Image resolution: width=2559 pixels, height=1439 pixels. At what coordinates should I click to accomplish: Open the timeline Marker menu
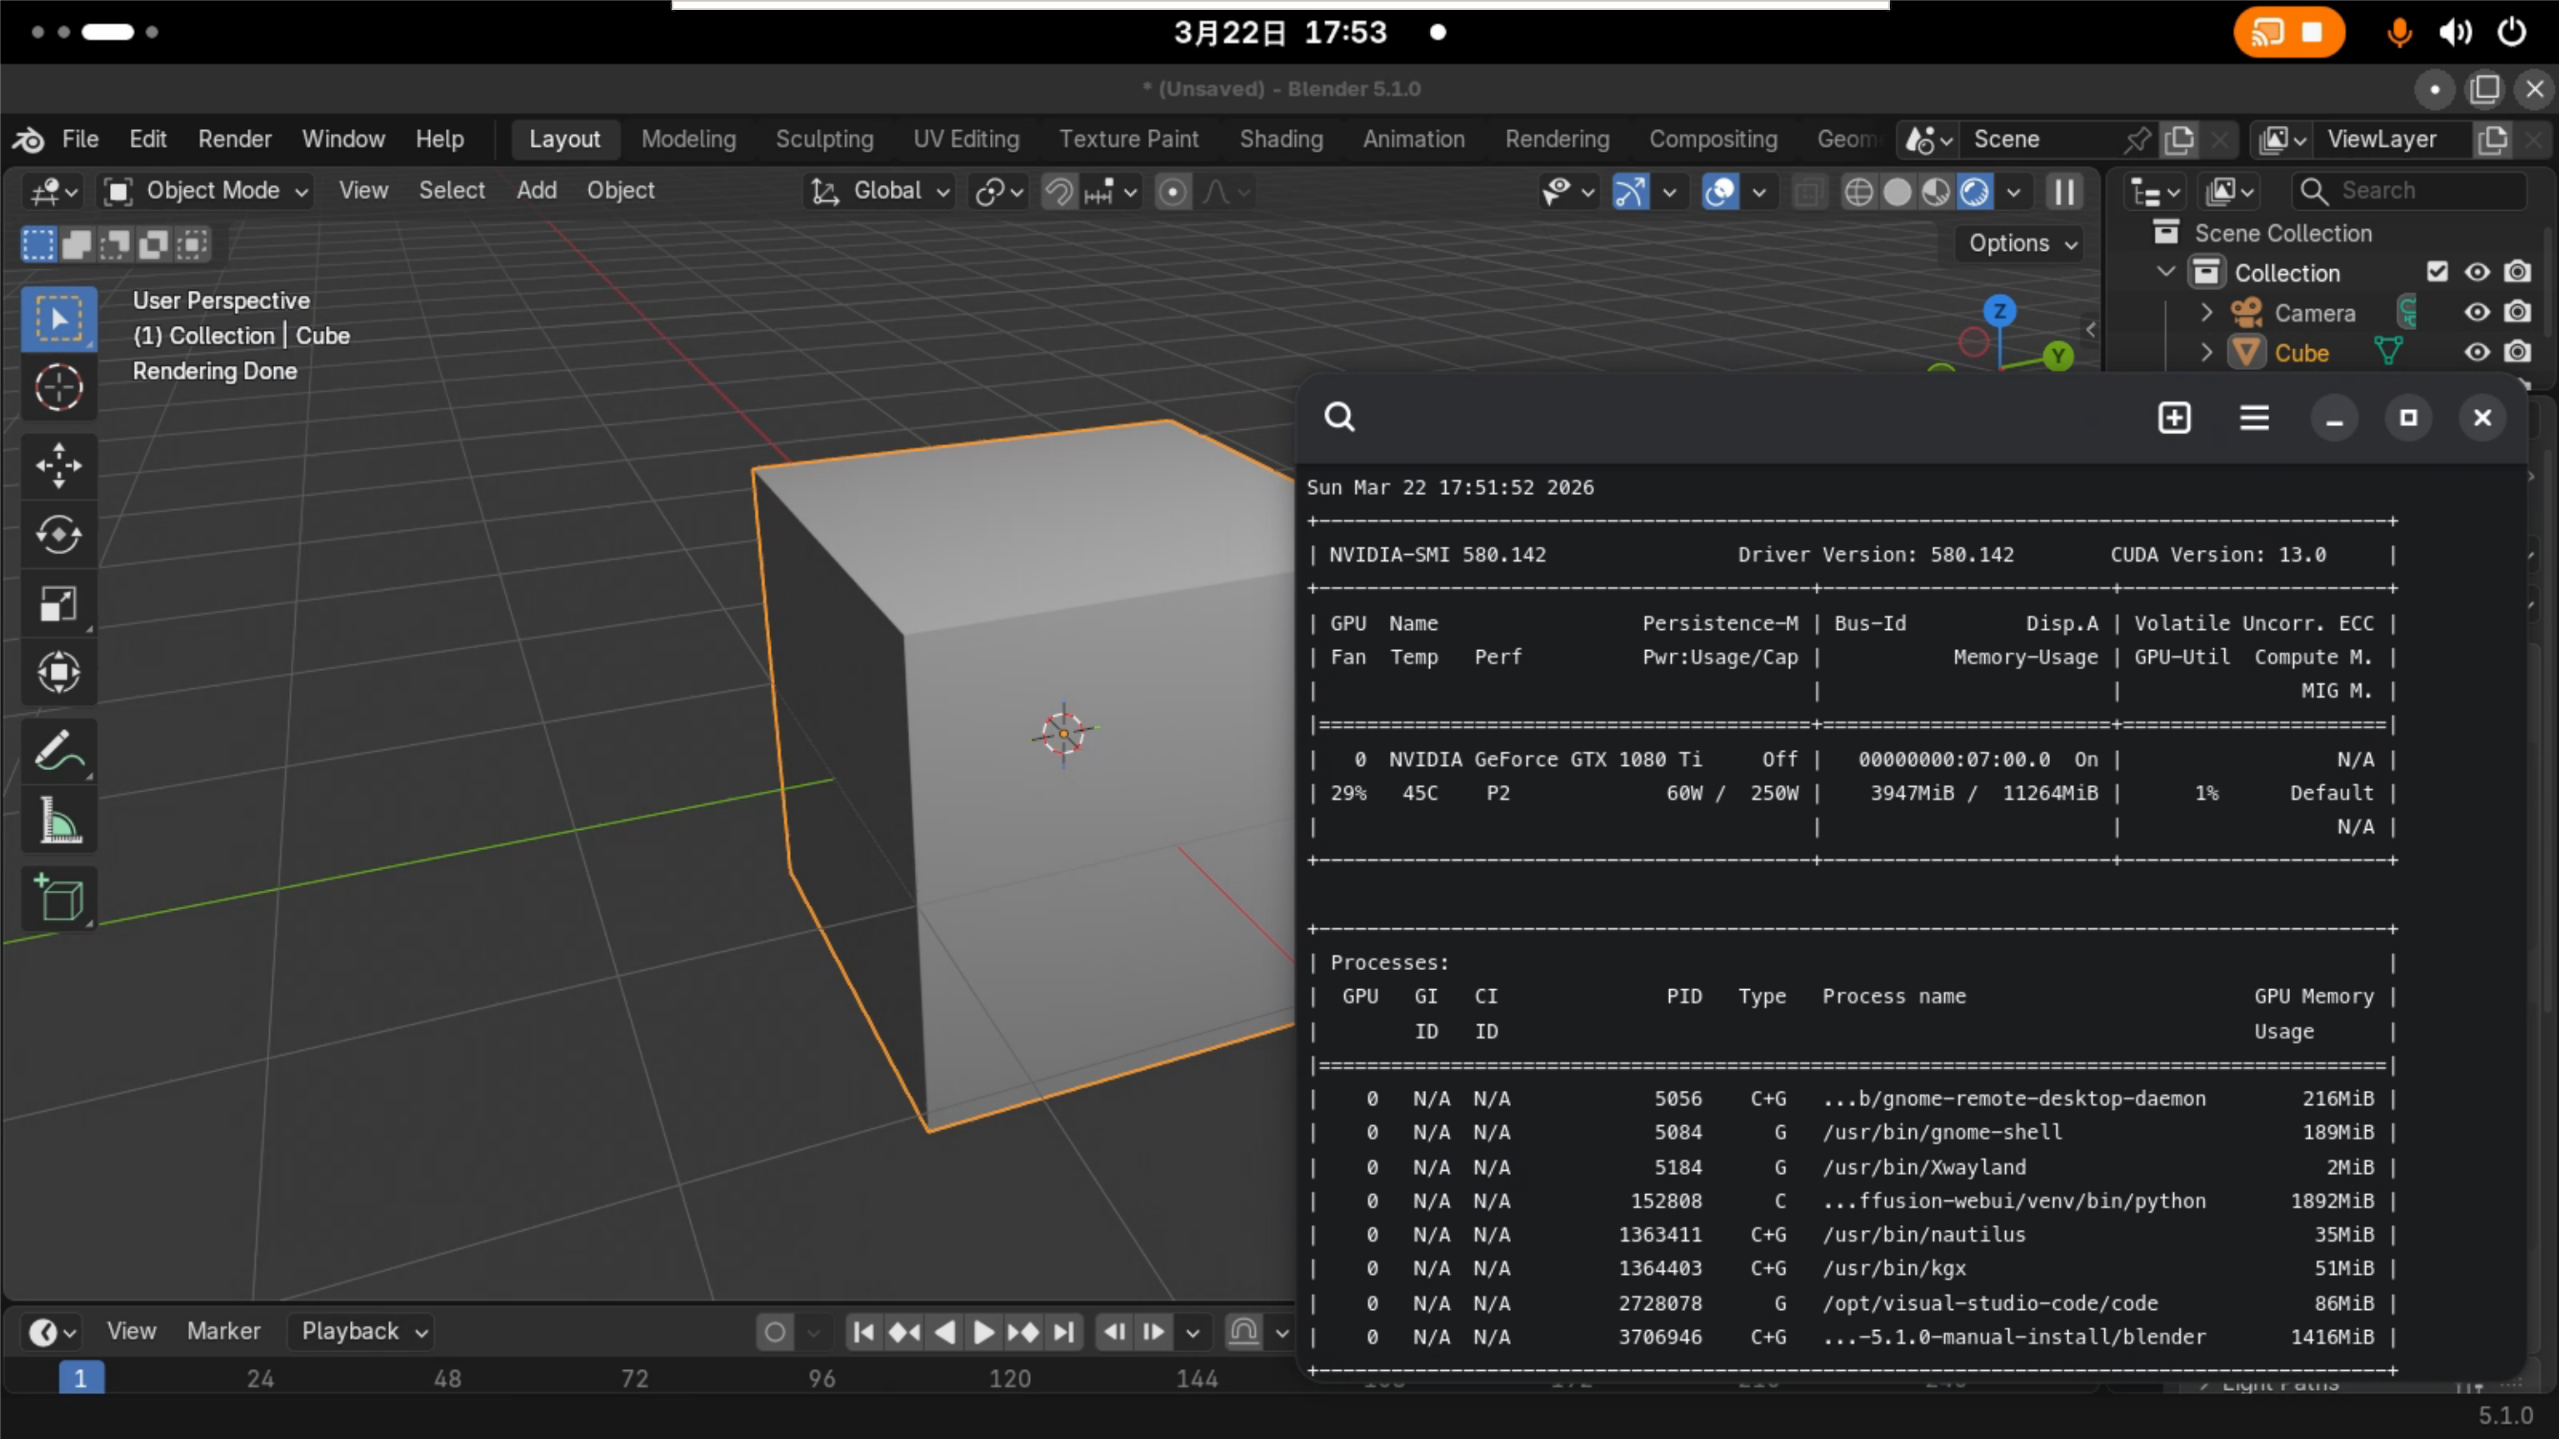pos(223,1332)
